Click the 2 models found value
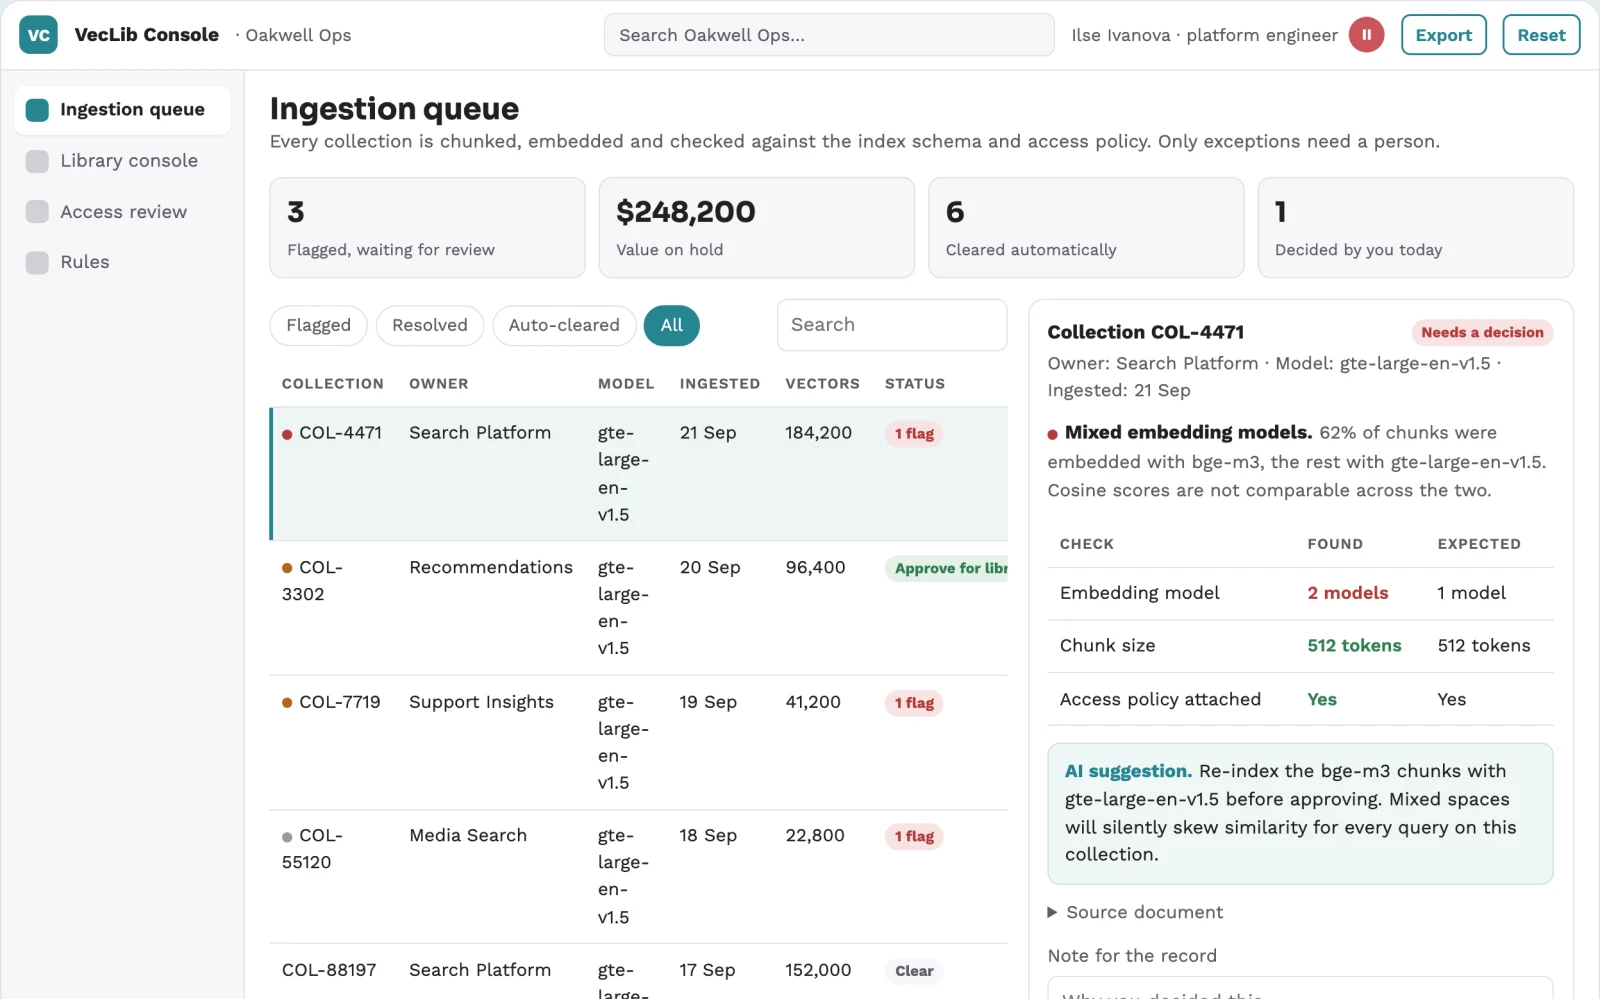 1347,593
